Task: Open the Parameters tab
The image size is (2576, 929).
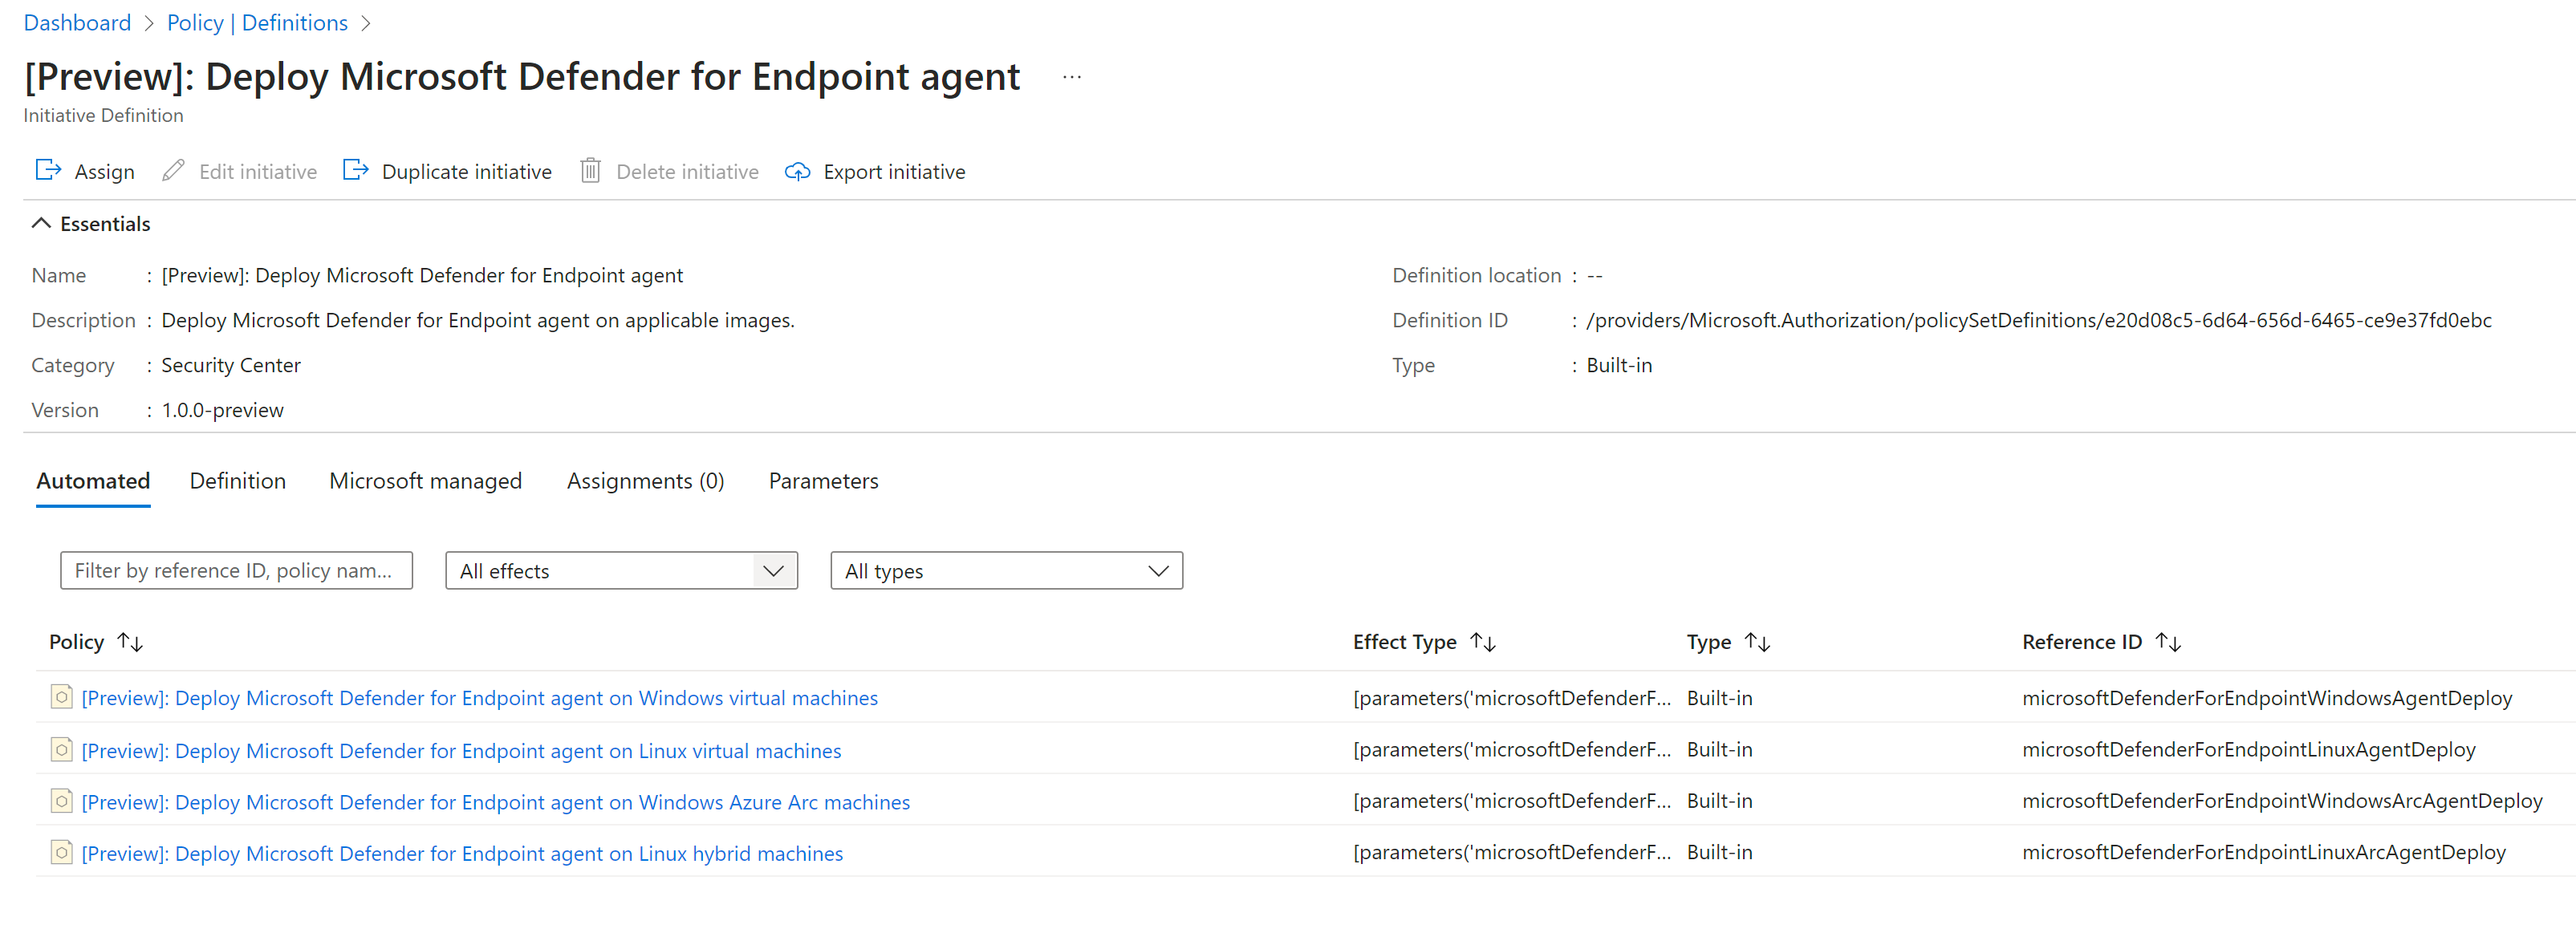Action: coord(823,481)
